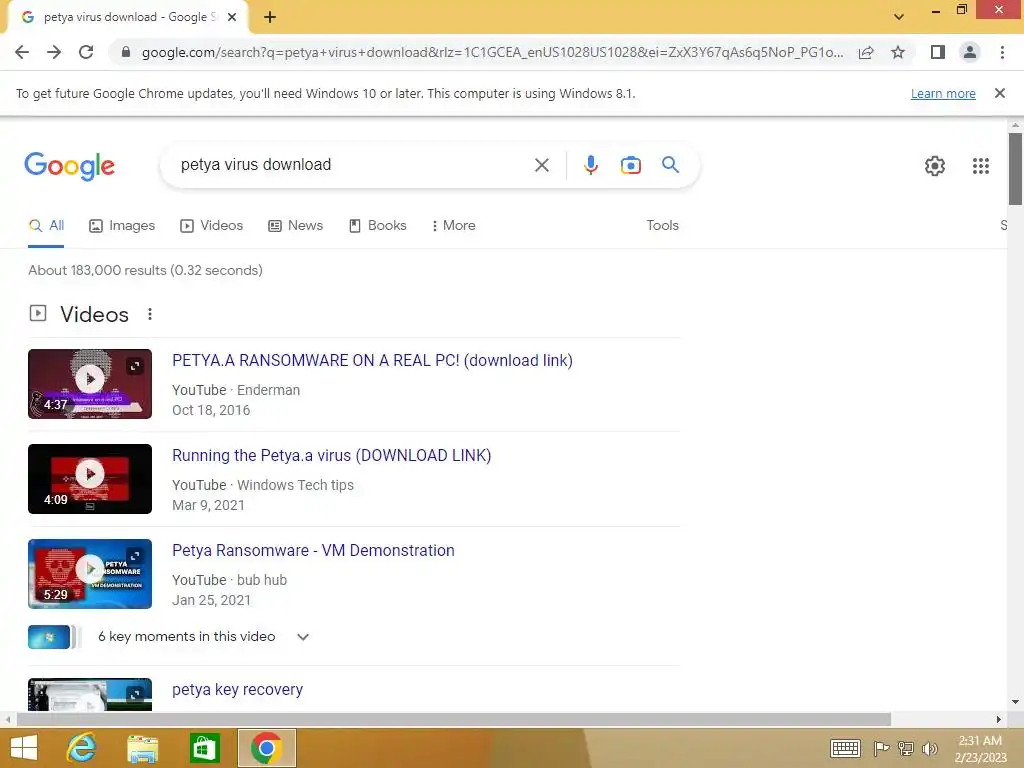
Task: Switch to Books results tab
Action: pyautogui.click(x=377, y=225)
